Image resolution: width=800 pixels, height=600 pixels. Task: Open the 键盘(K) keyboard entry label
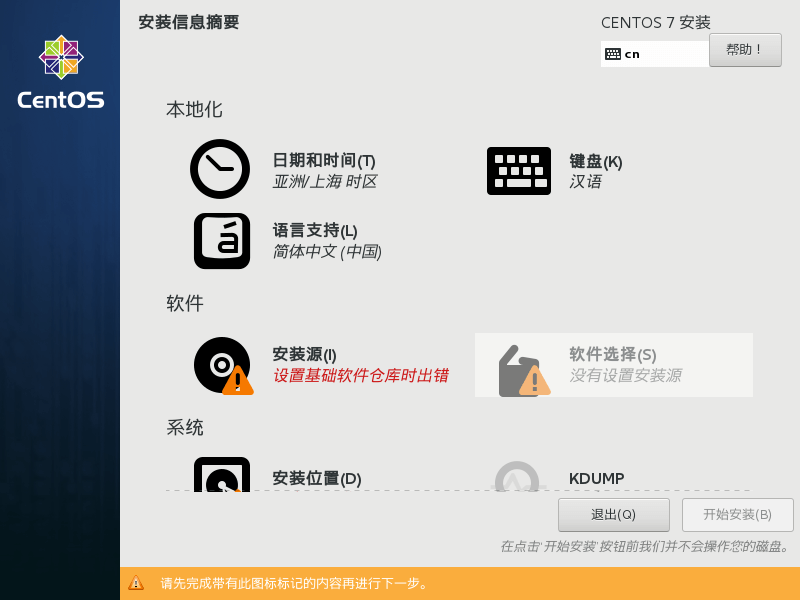tap(595, 161)
